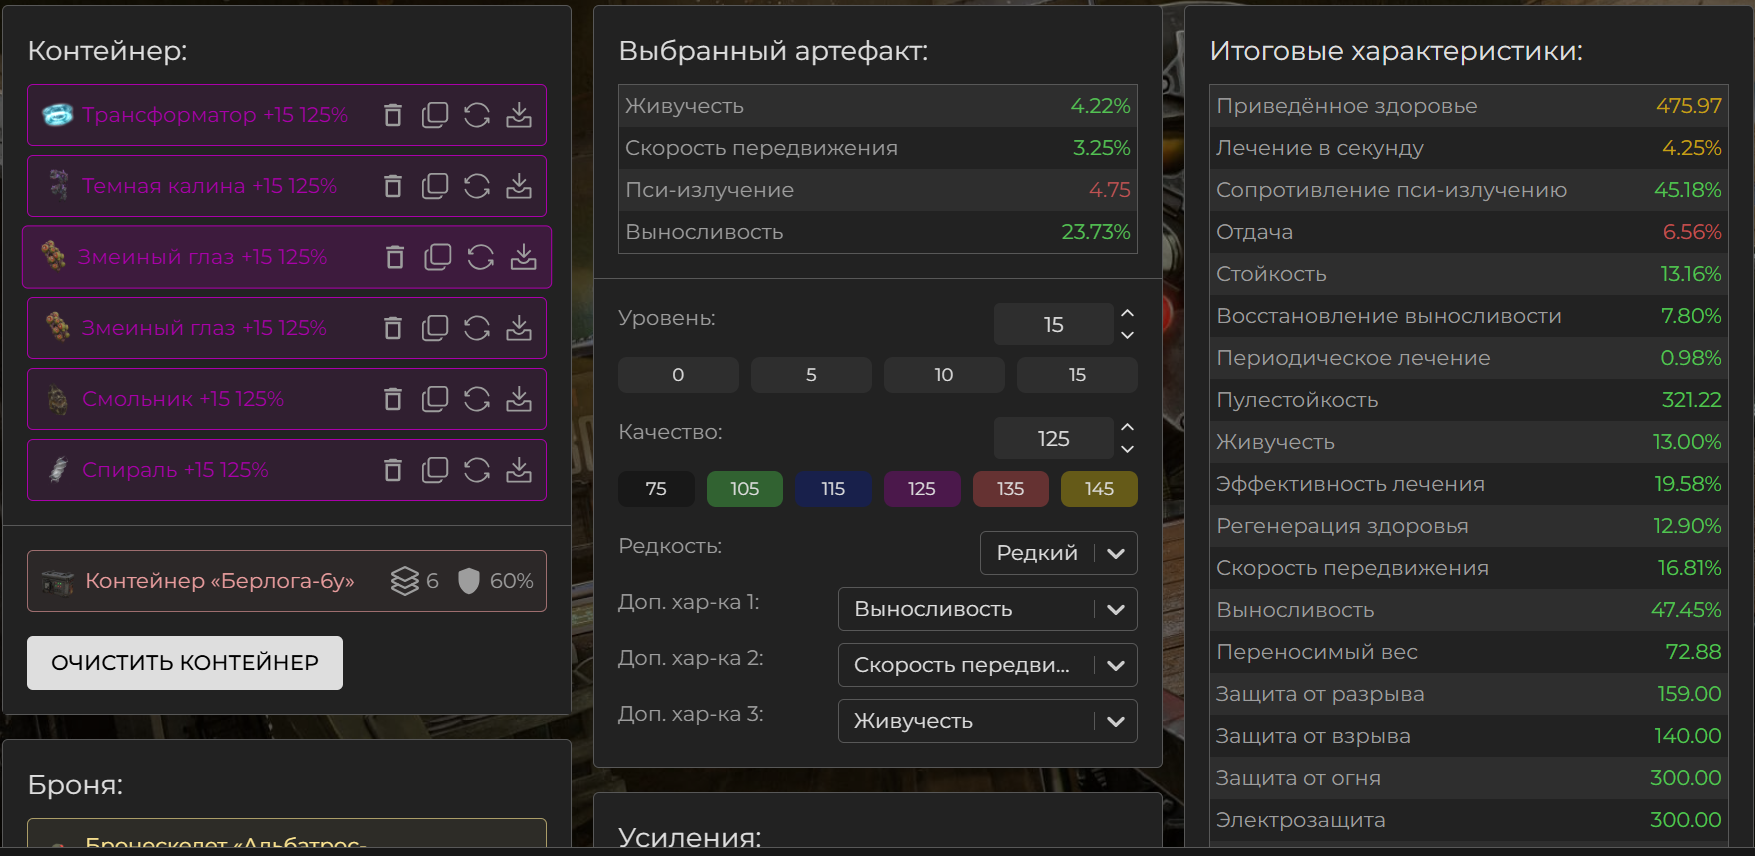Viewport: 1755px width, 856px height.
Task: Replace the Спираль artifact
Action: point(477,470)
